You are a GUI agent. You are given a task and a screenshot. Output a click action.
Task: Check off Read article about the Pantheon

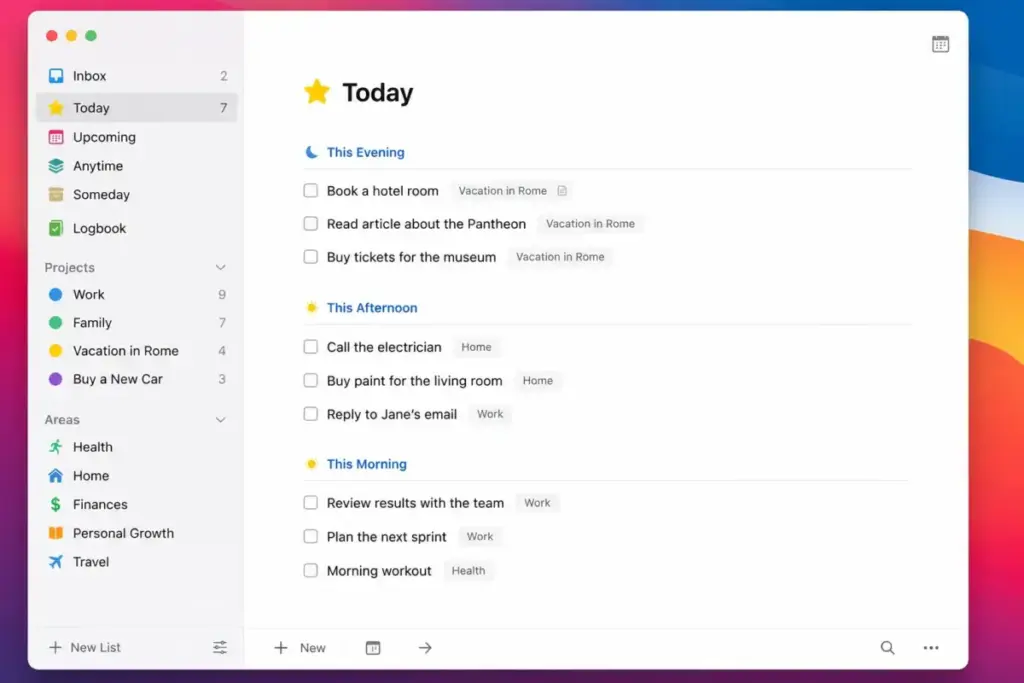tap(311, 224)
